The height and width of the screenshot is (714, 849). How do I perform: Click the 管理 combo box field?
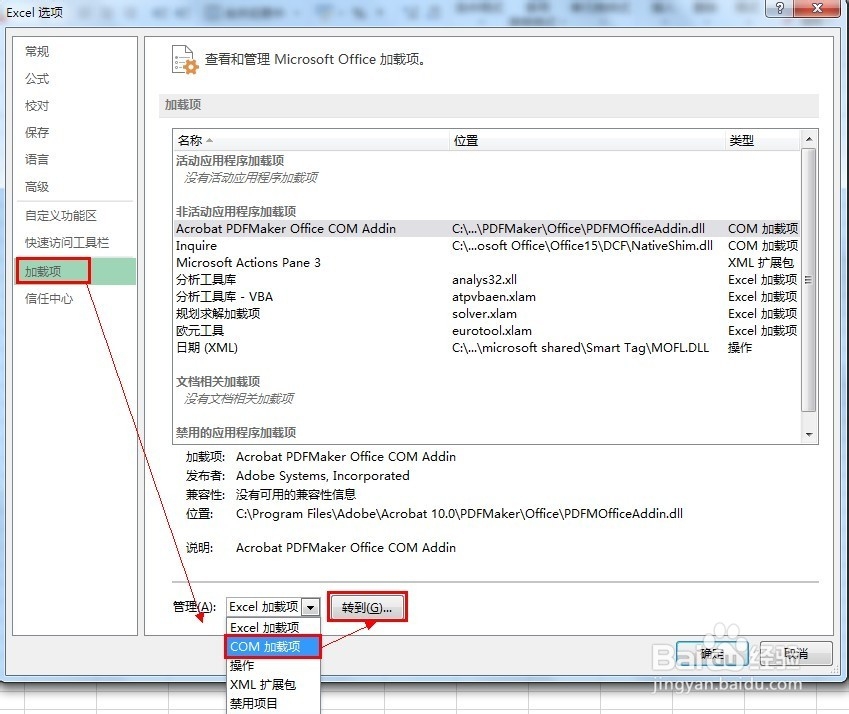point(273,607)
